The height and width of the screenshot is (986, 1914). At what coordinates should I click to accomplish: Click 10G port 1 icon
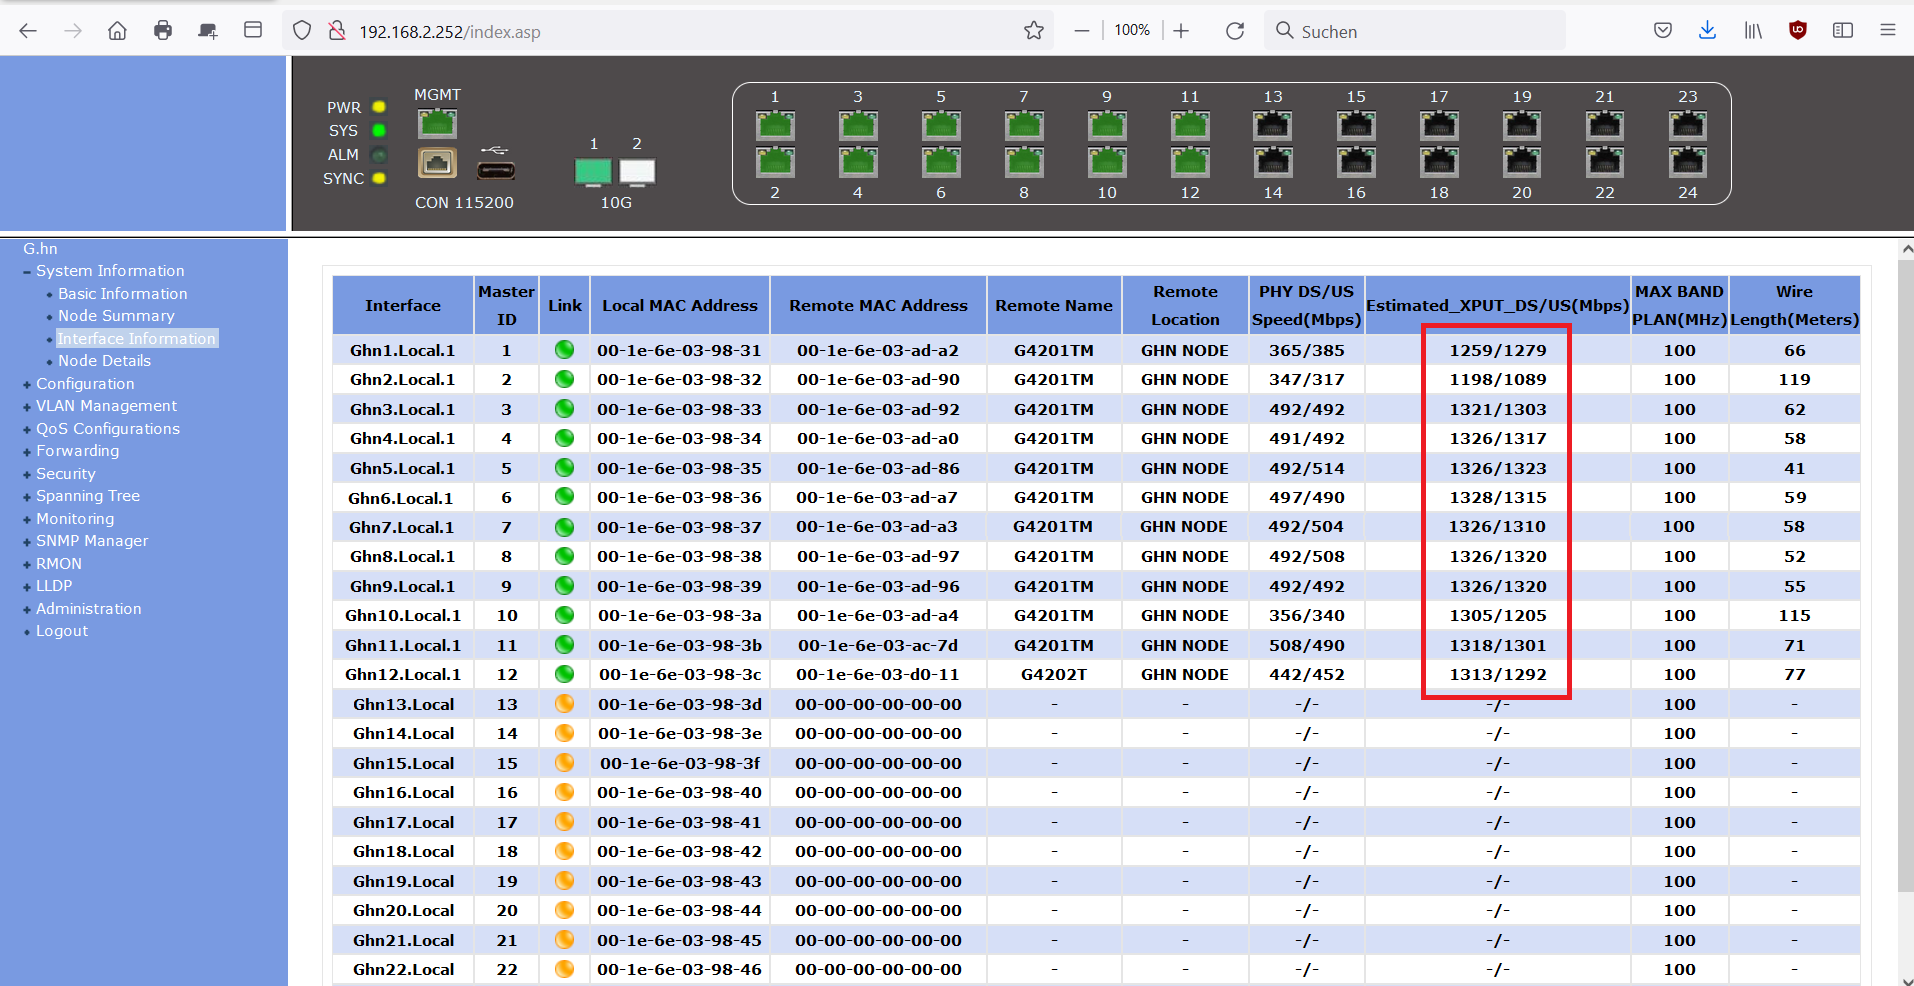pyautogui.click(x=593, y=172)
